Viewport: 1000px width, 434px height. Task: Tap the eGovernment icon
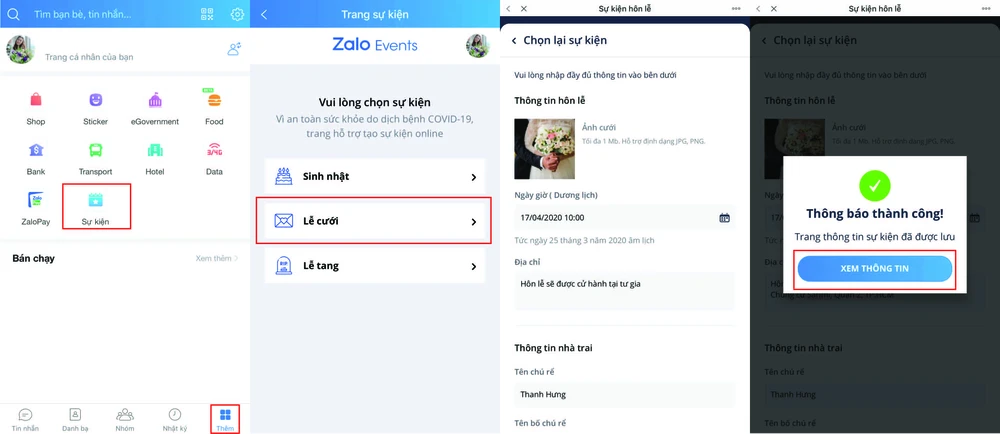(155, 100)
